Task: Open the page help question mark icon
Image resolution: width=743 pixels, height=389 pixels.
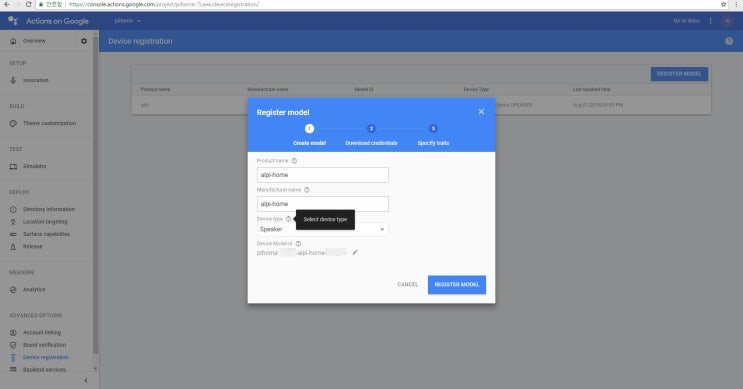Action: pyautogui.click(x=729, y=41)
